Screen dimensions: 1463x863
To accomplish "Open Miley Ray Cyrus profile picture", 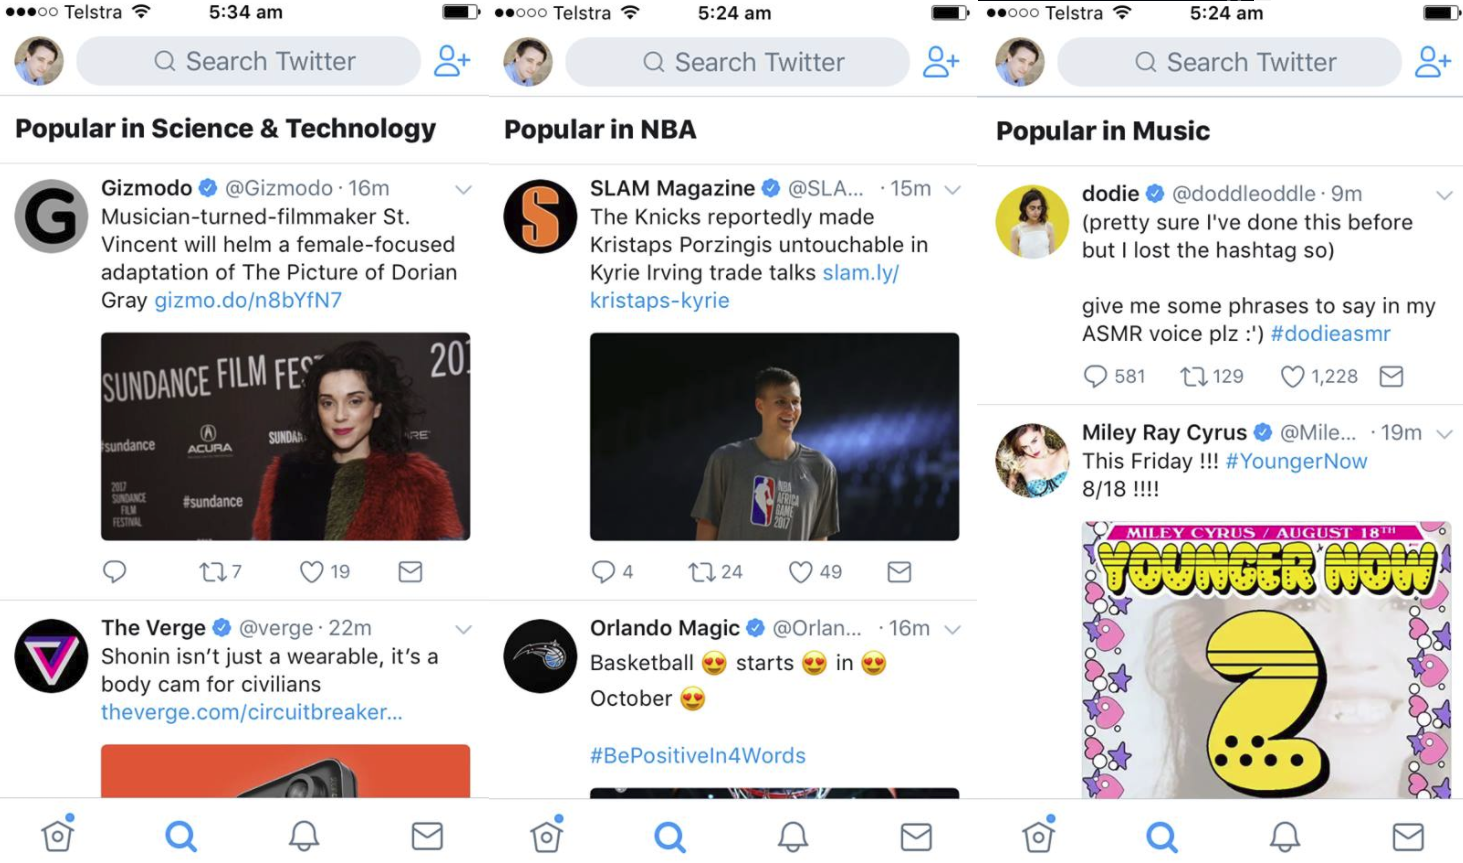I will coord(1032,461).
